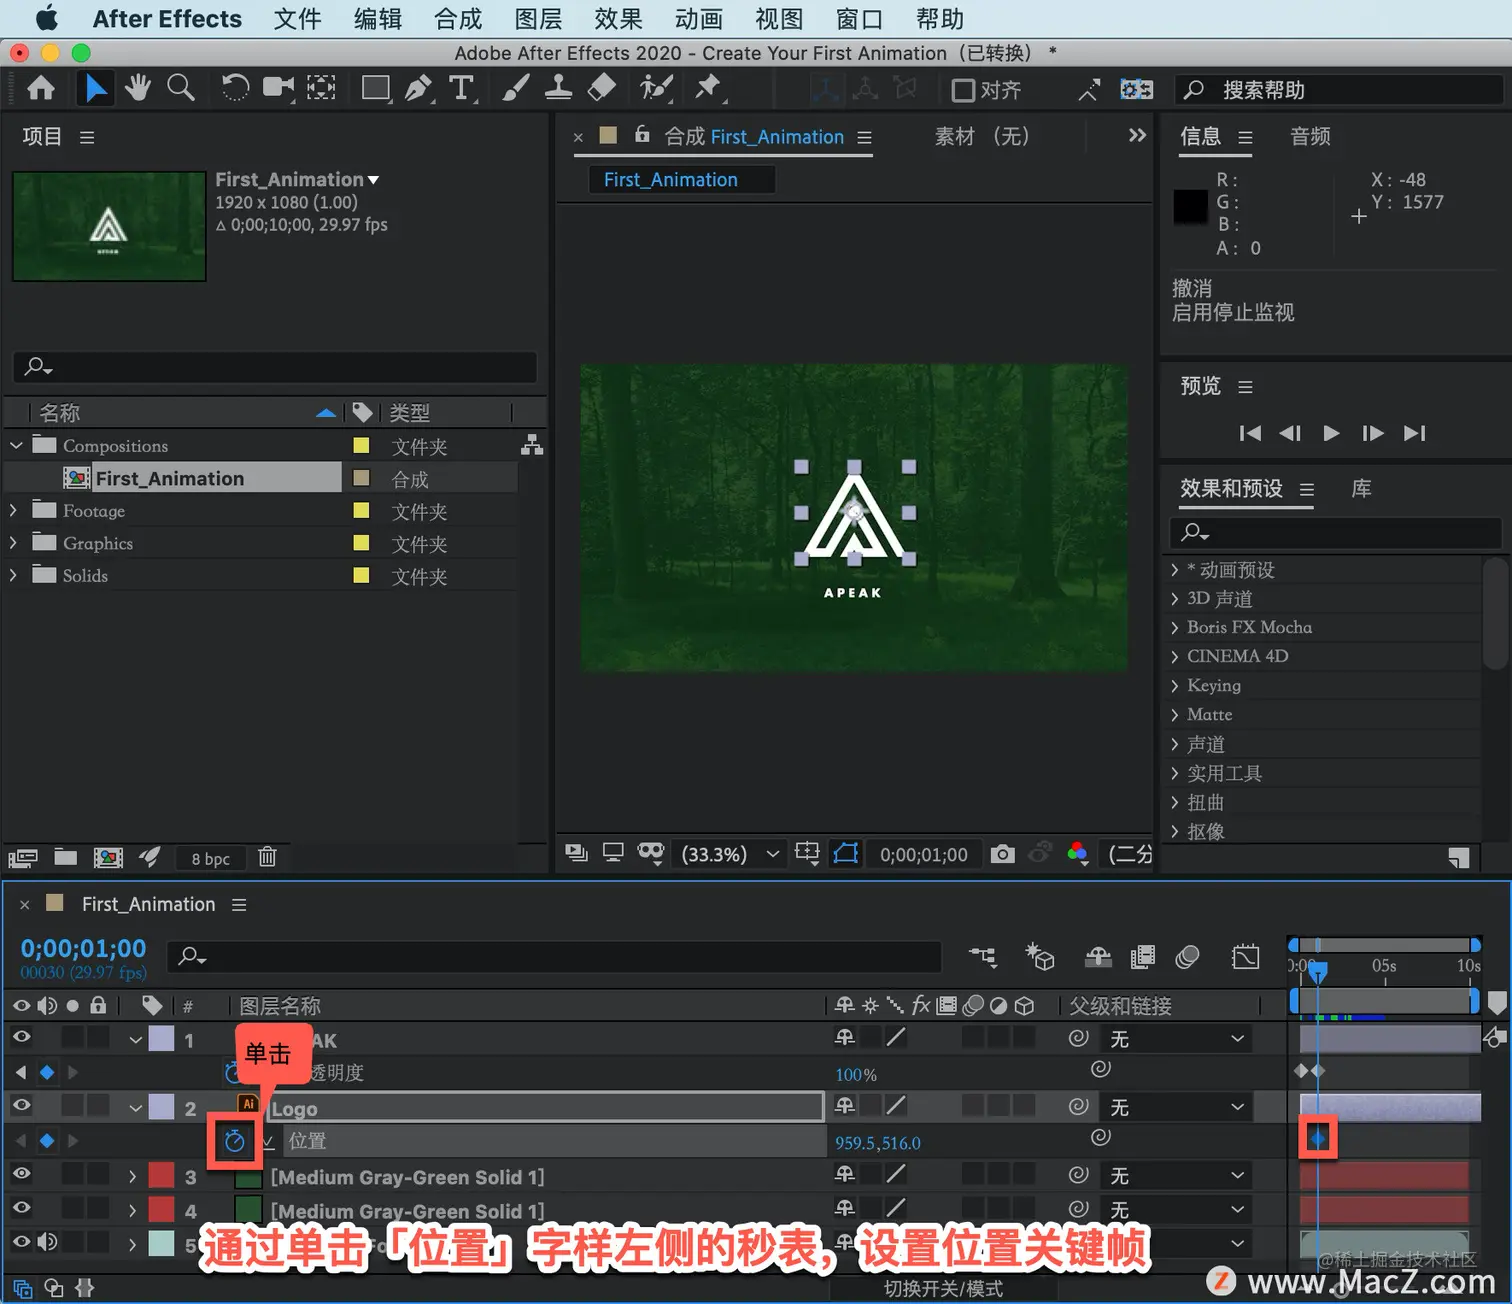Expand layer 3 properties

pyautogui.click(x=132, y=1177)
